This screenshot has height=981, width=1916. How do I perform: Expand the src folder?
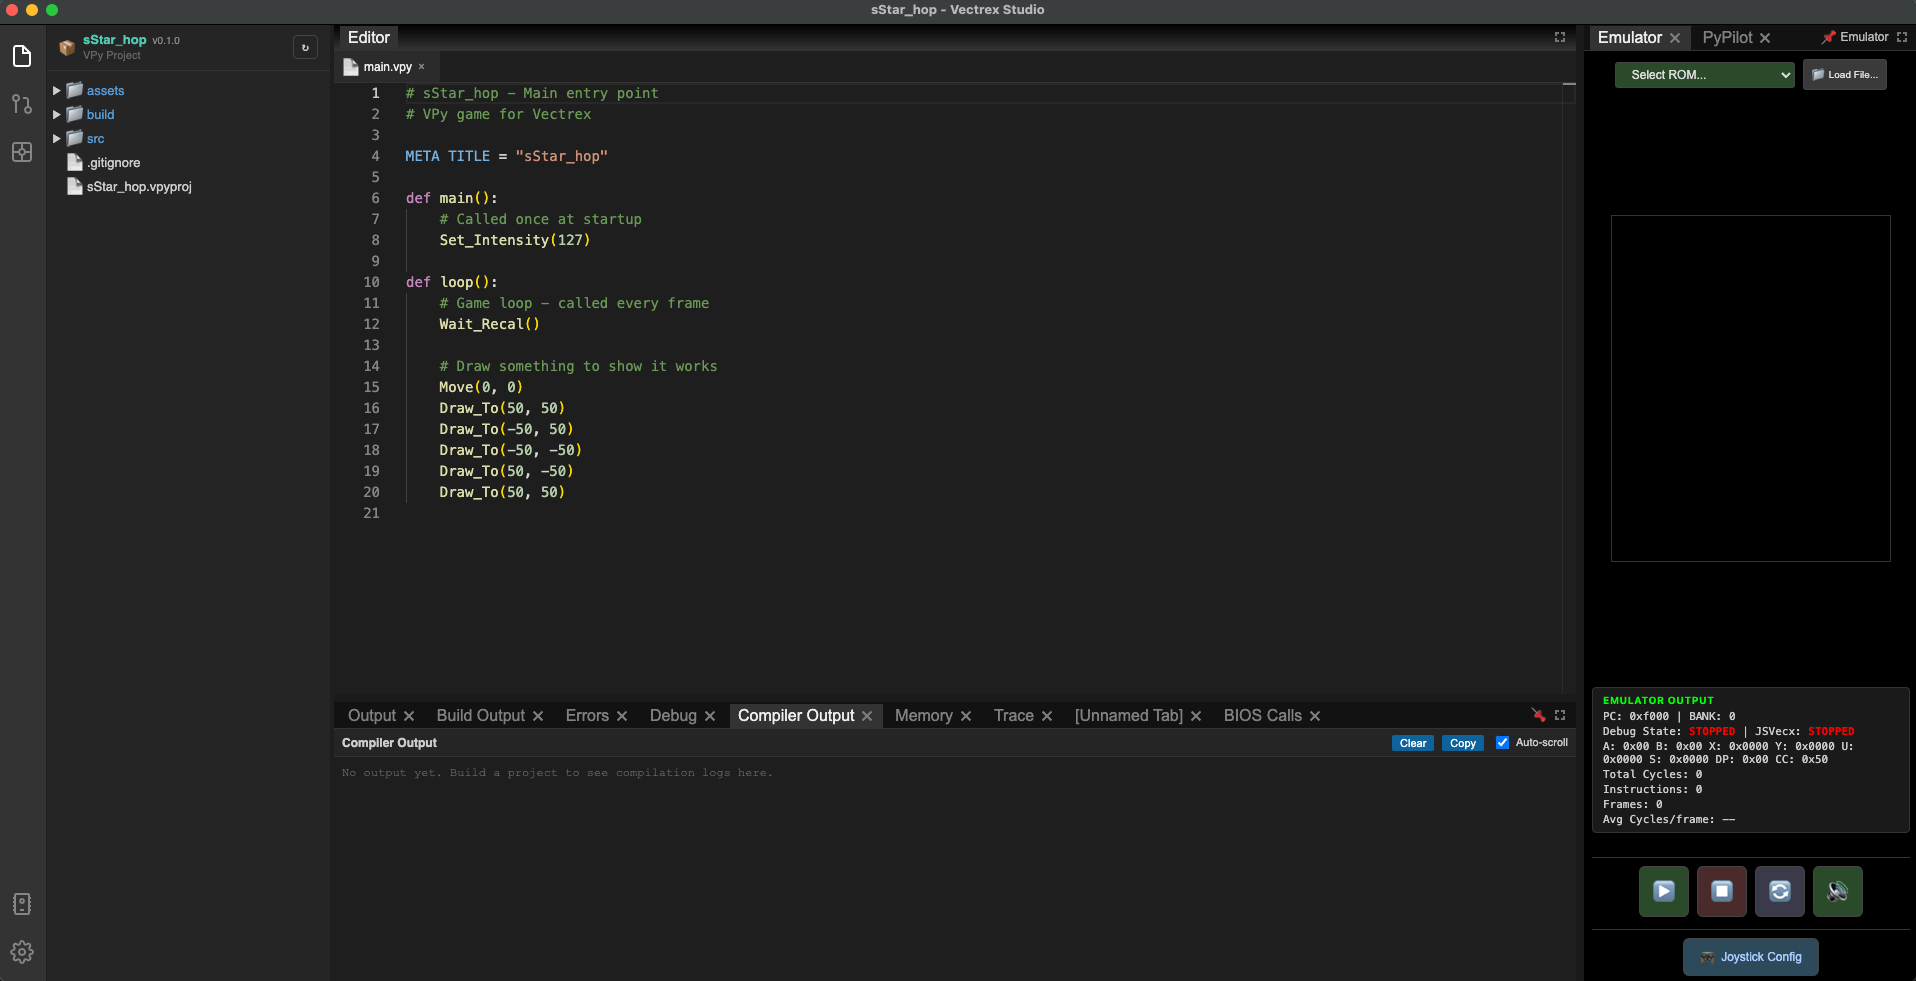click(57, 139)
